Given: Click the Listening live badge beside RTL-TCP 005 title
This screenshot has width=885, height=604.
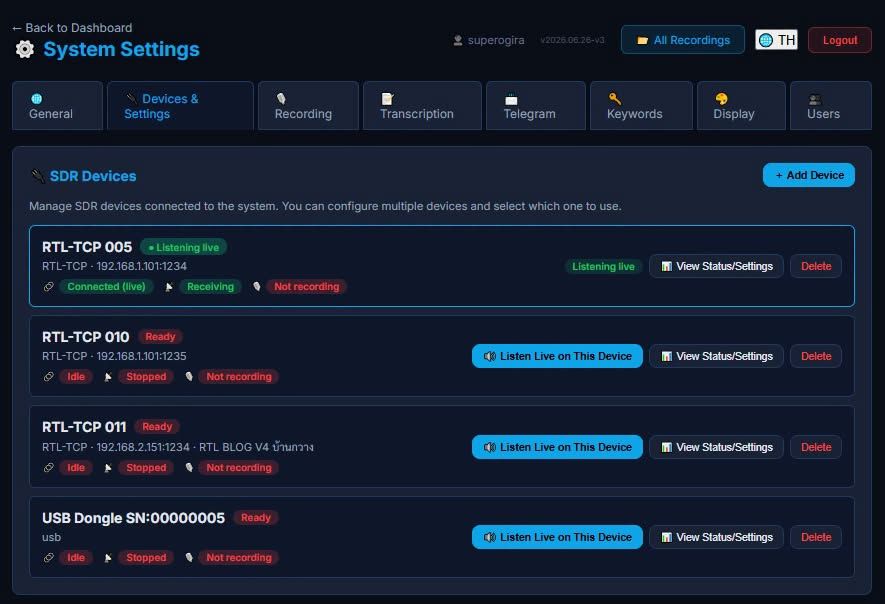Looking at the screenshot, I should tap(183, 247).
